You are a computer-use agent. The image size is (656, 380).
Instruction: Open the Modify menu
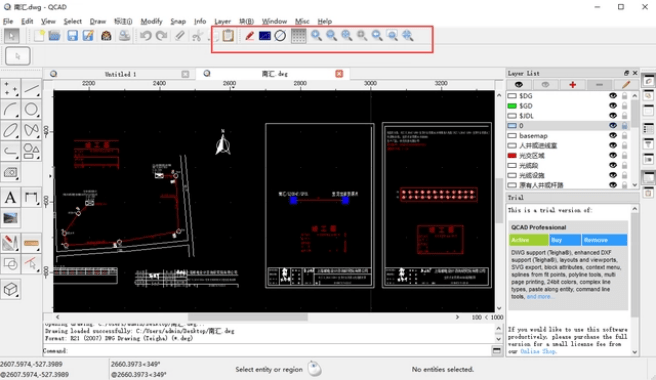151,21
